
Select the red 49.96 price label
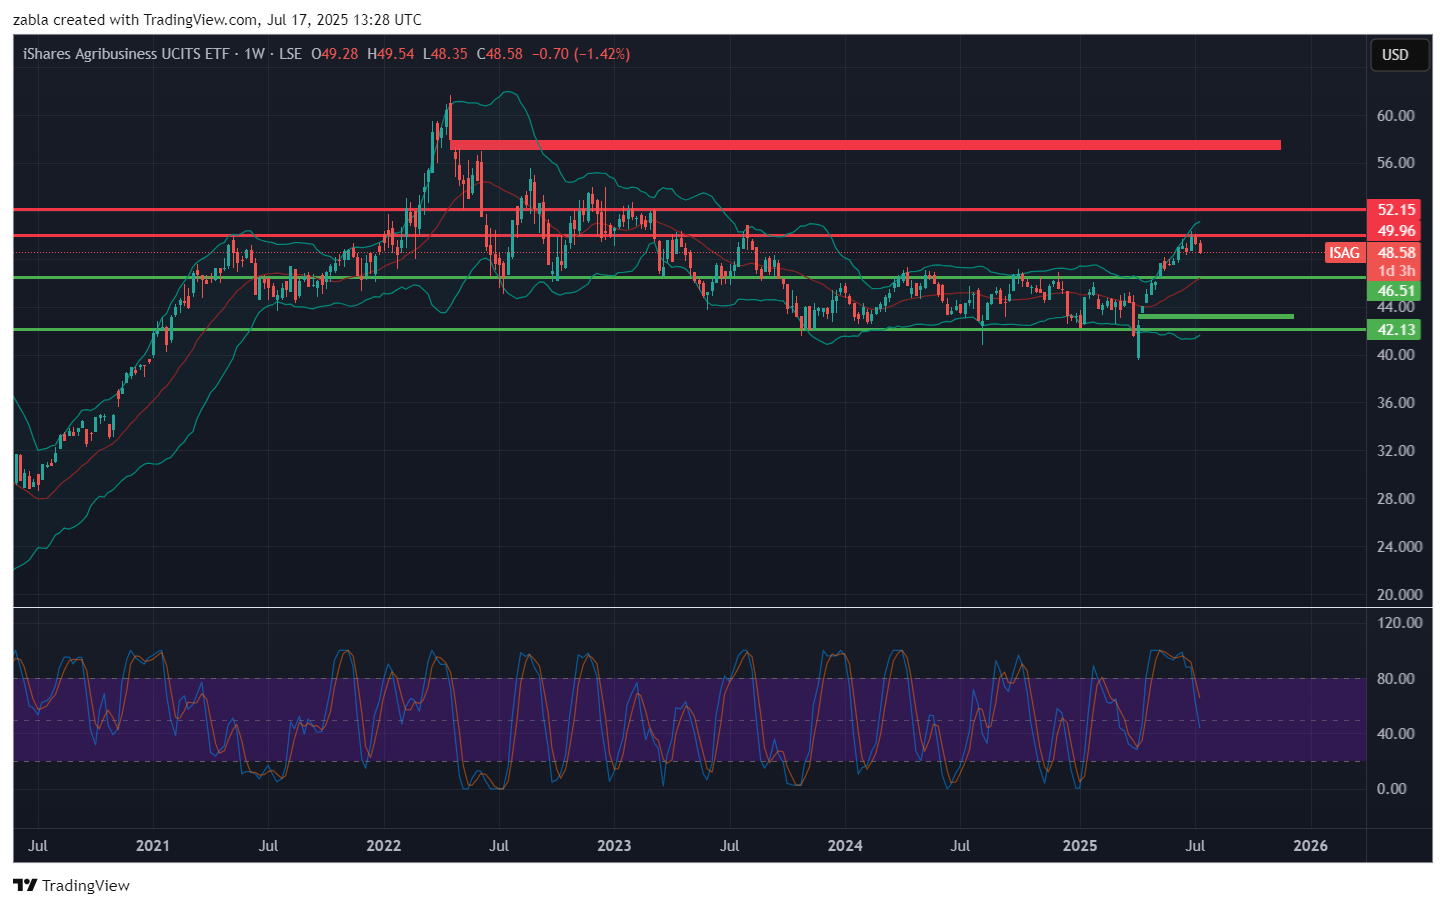coord(1395,231)
